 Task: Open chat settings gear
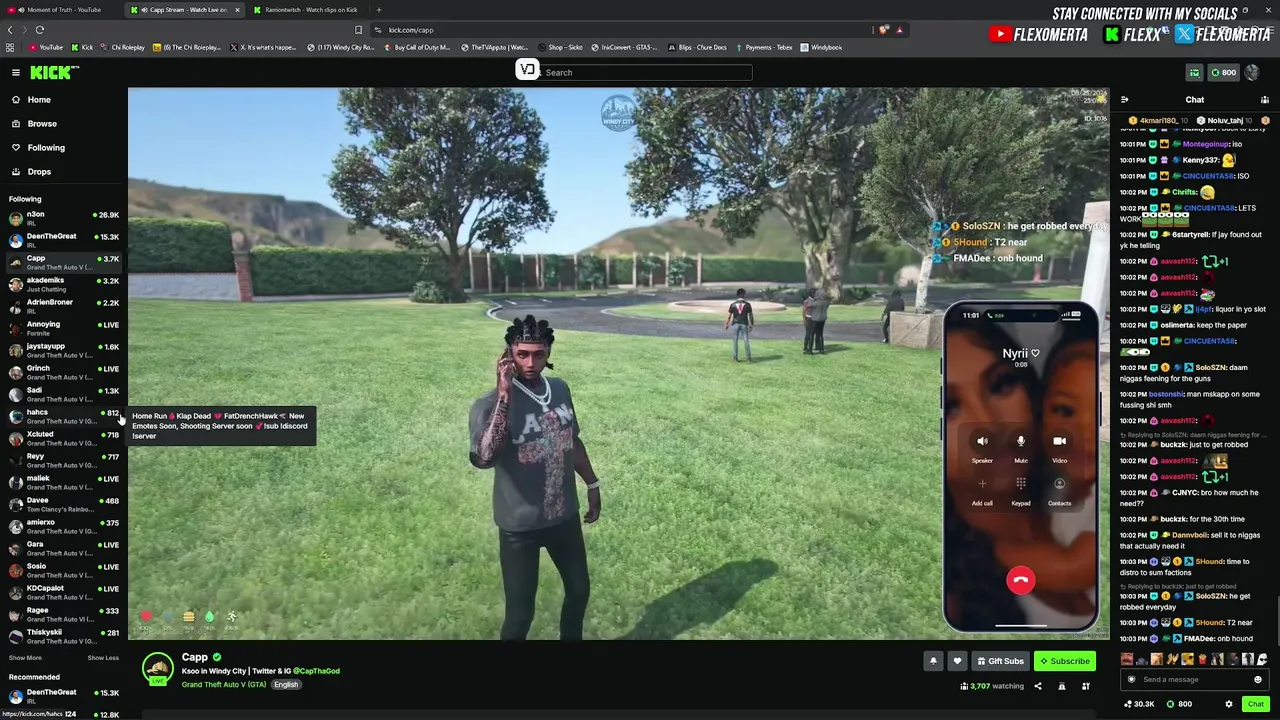pyautogui.click(x=1229, y=704)
